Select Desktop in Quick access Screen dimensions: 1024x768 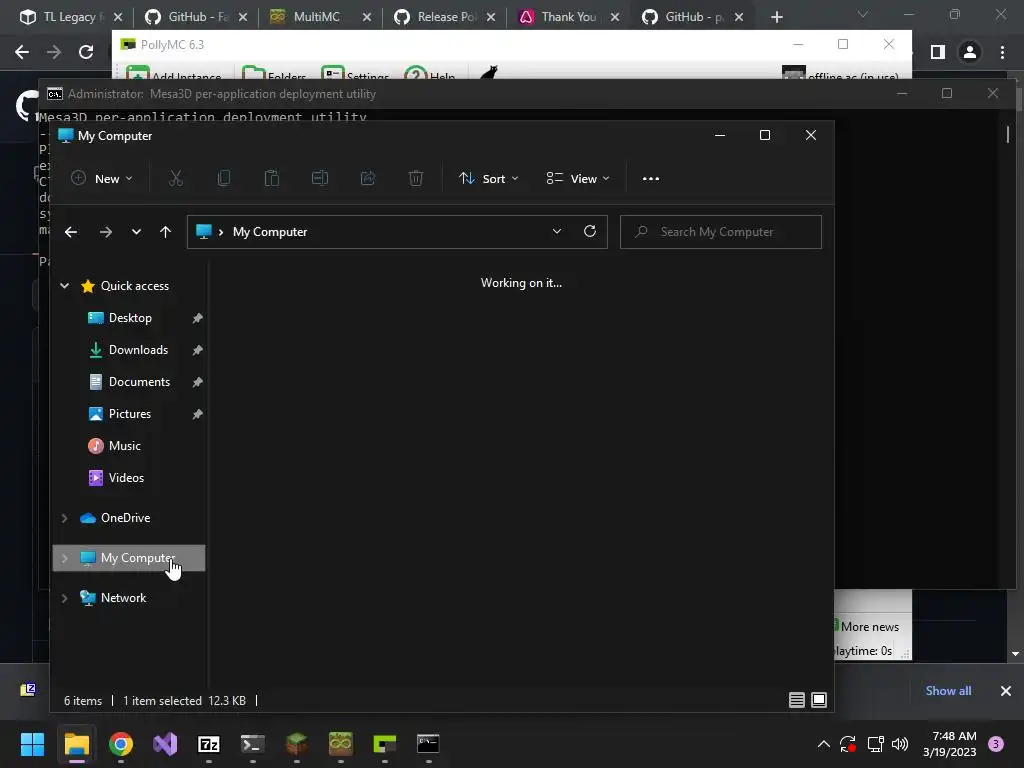130,318
